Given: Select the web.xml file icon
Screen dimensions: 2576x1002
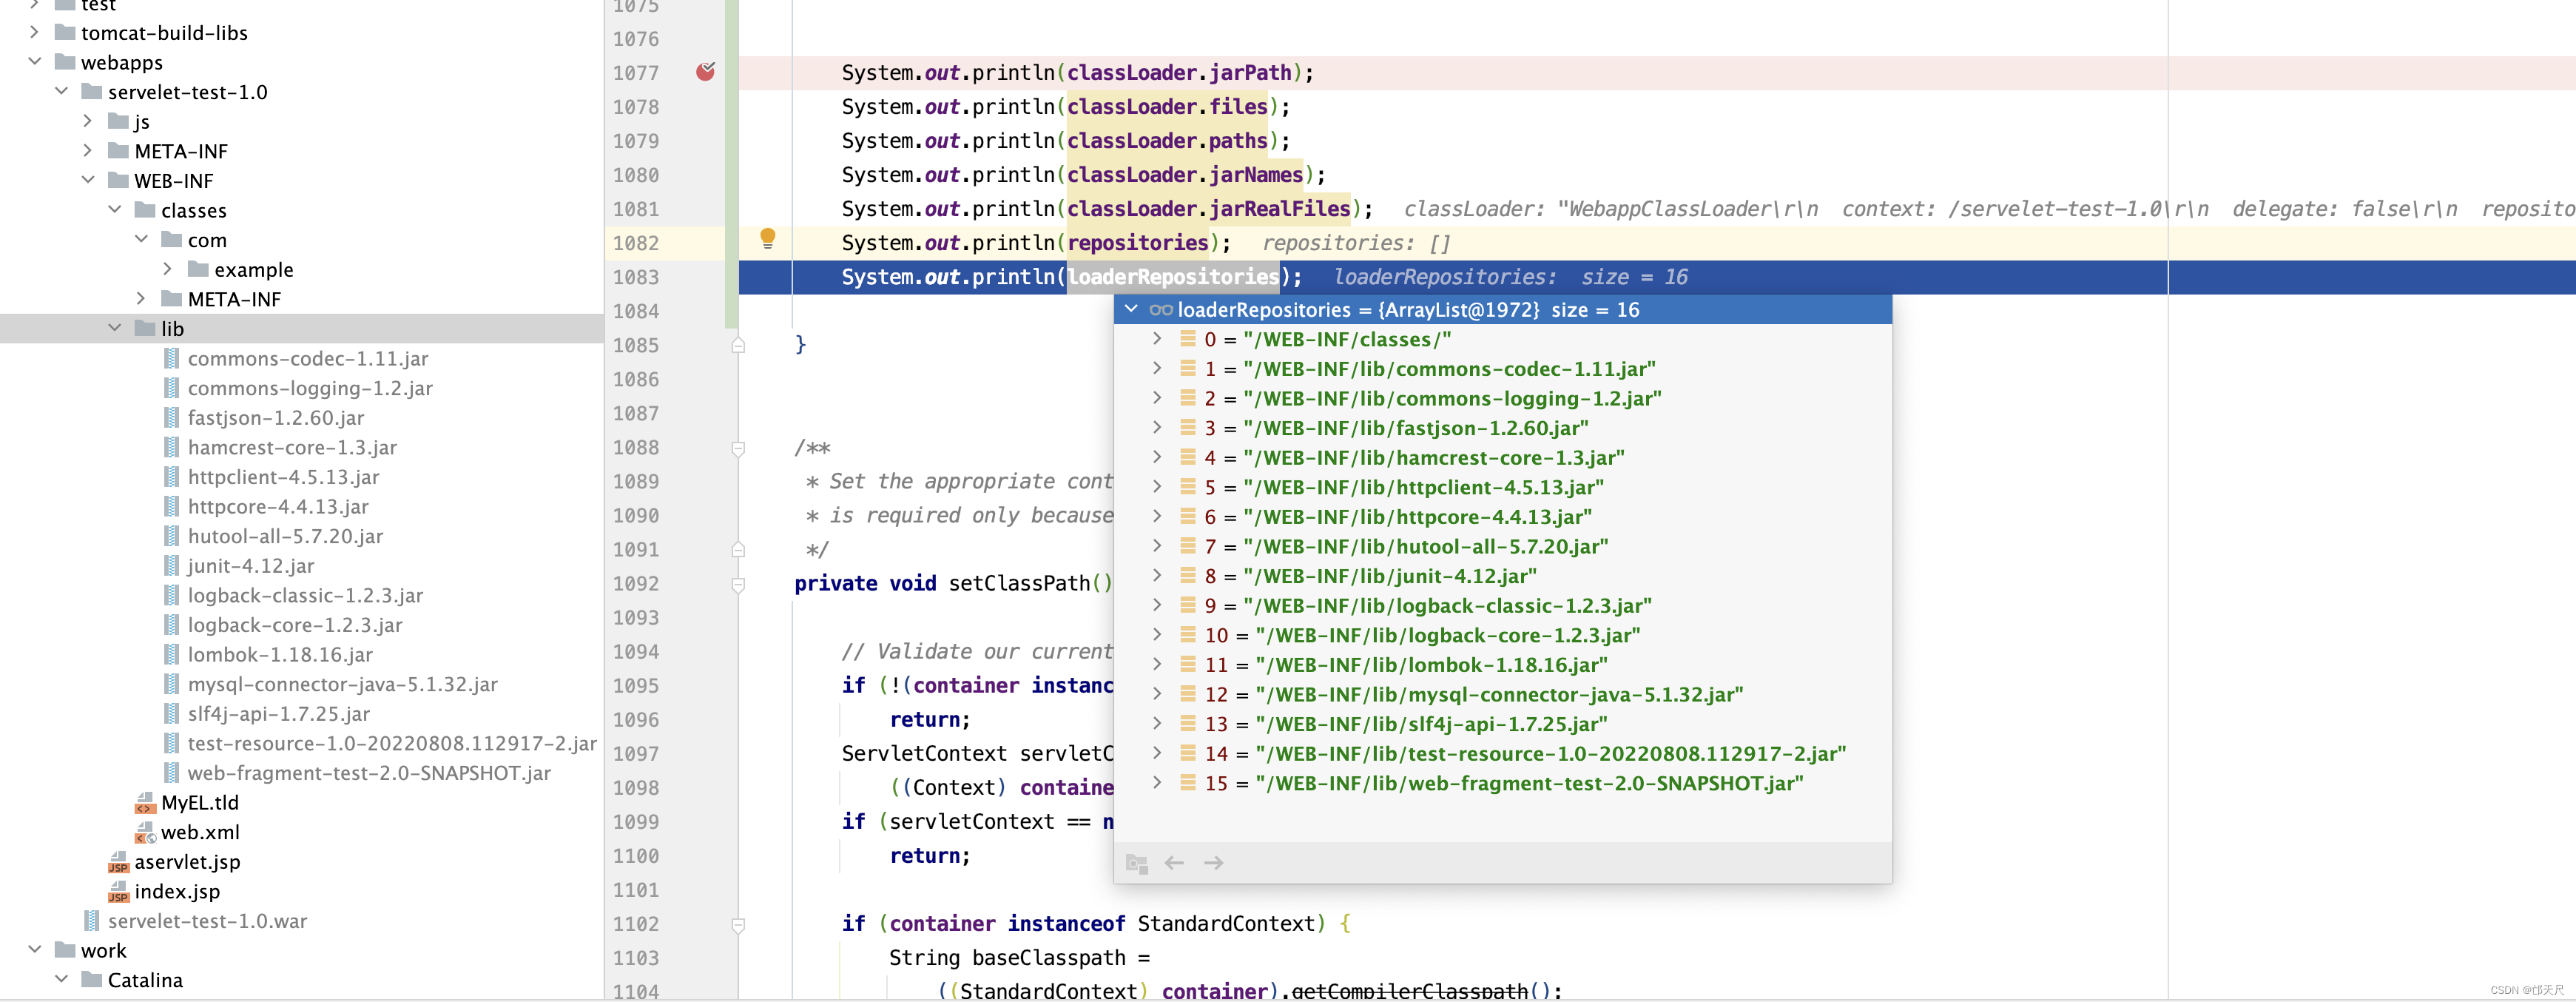Looking at the screenshot, I should pyautogui.click(x=145, y=832).
